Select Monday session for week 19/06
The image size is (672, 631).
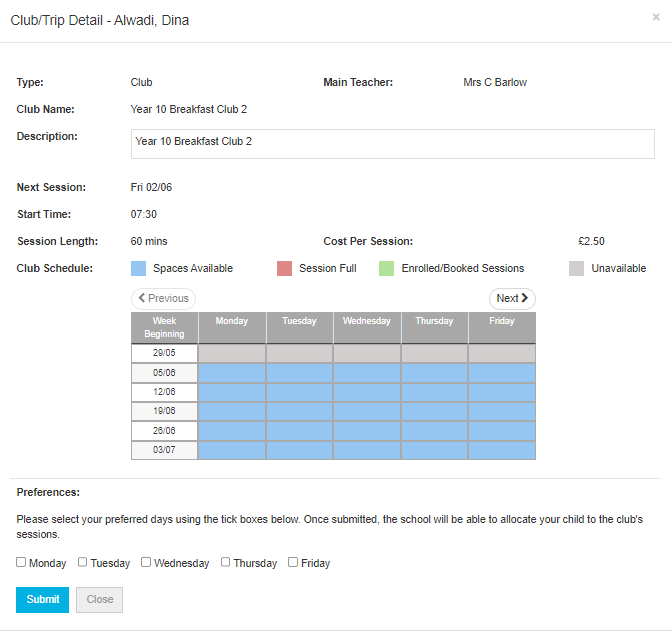click(232, 412)
